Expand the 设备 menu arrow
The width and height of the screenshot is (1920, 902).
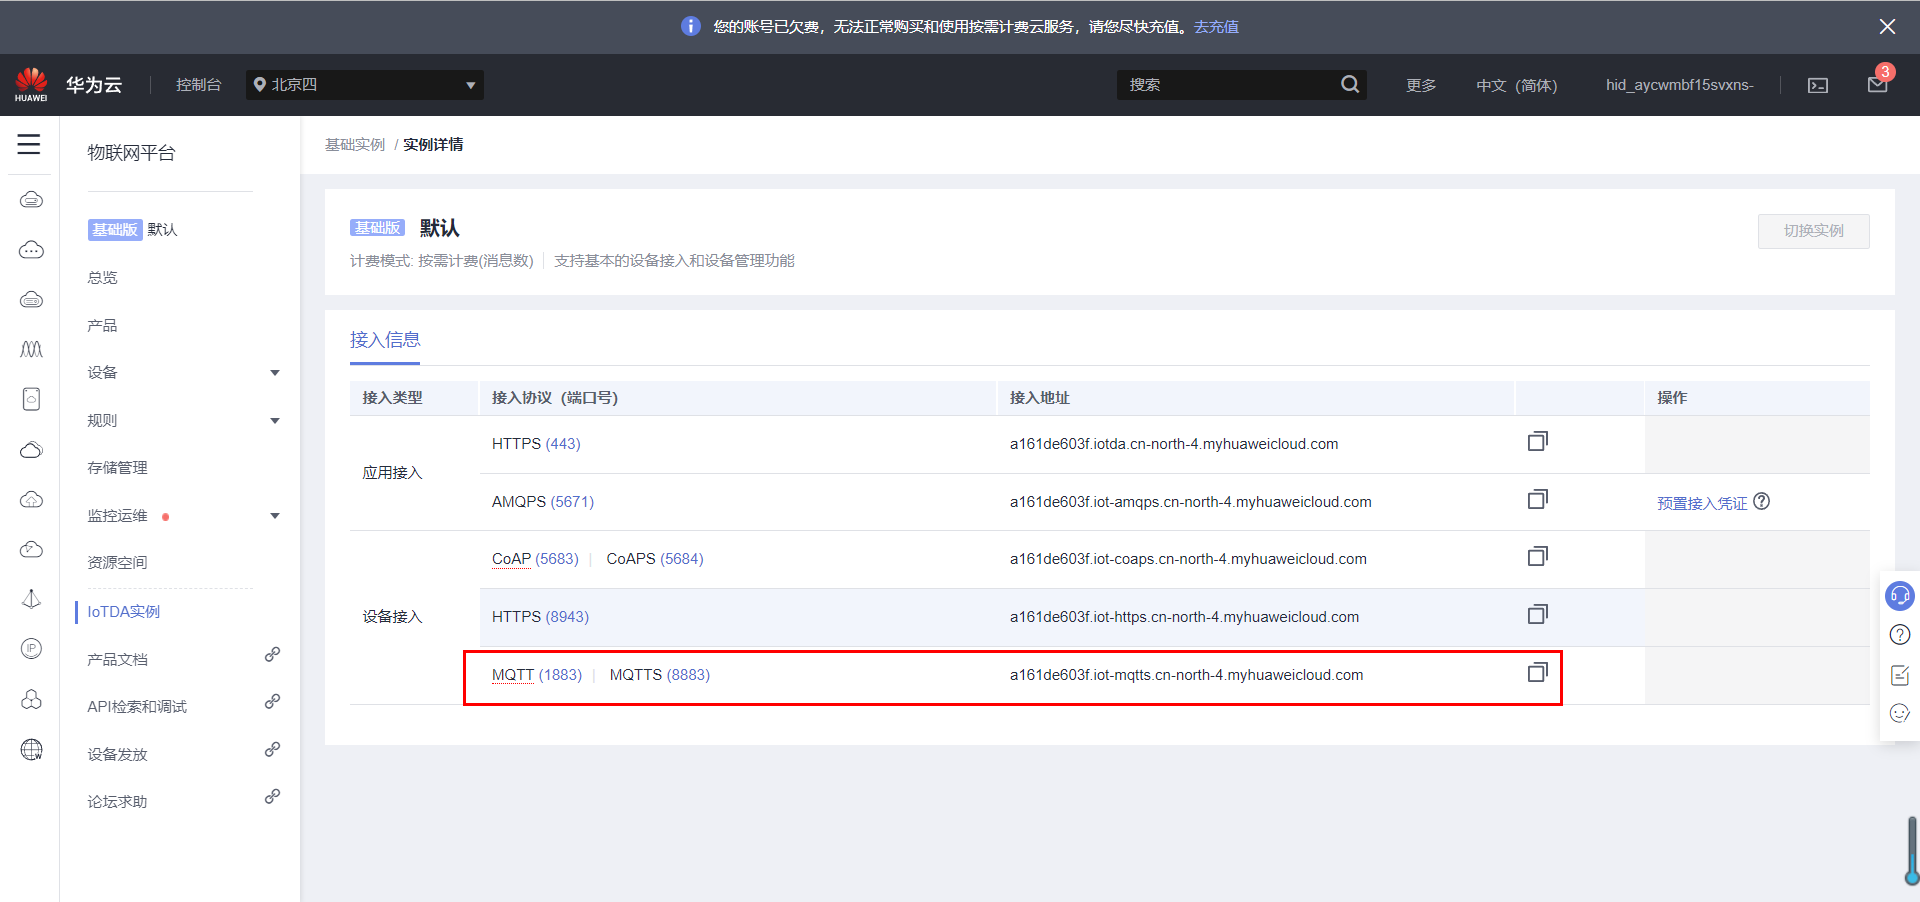[x=275, y=373]
